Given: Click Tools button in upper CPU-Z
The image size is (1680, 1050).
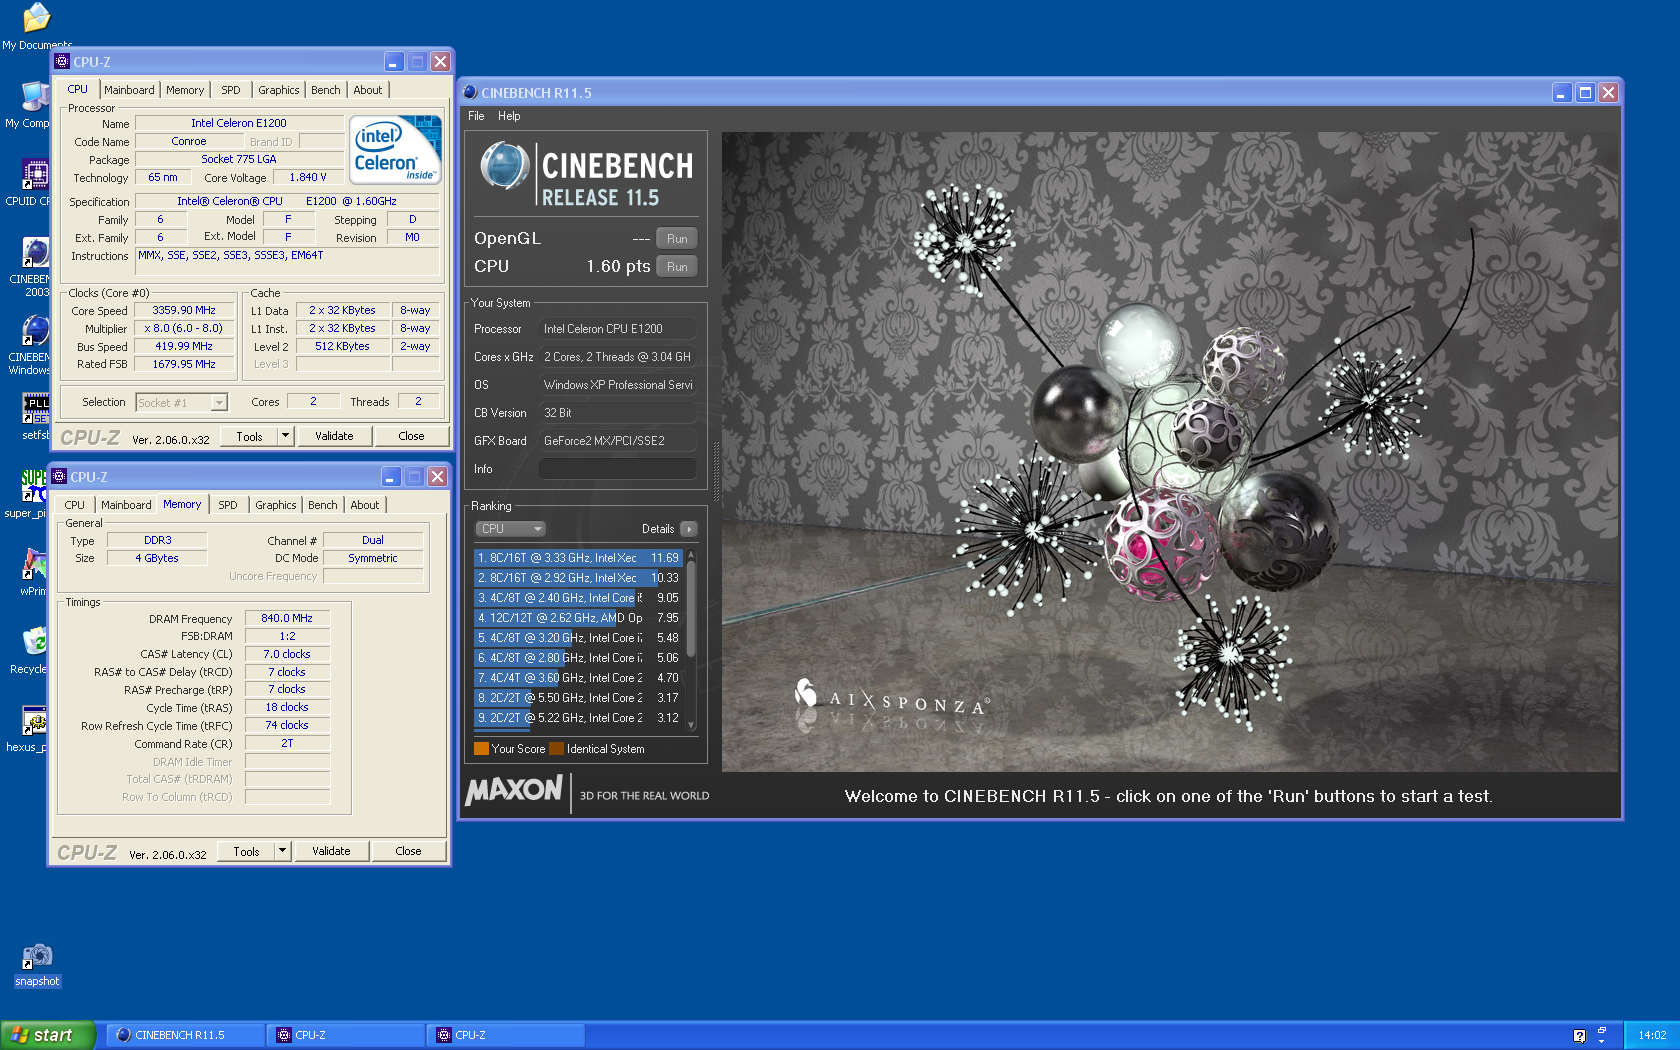Looking at the screenshot, I should (x=249, y=436).
